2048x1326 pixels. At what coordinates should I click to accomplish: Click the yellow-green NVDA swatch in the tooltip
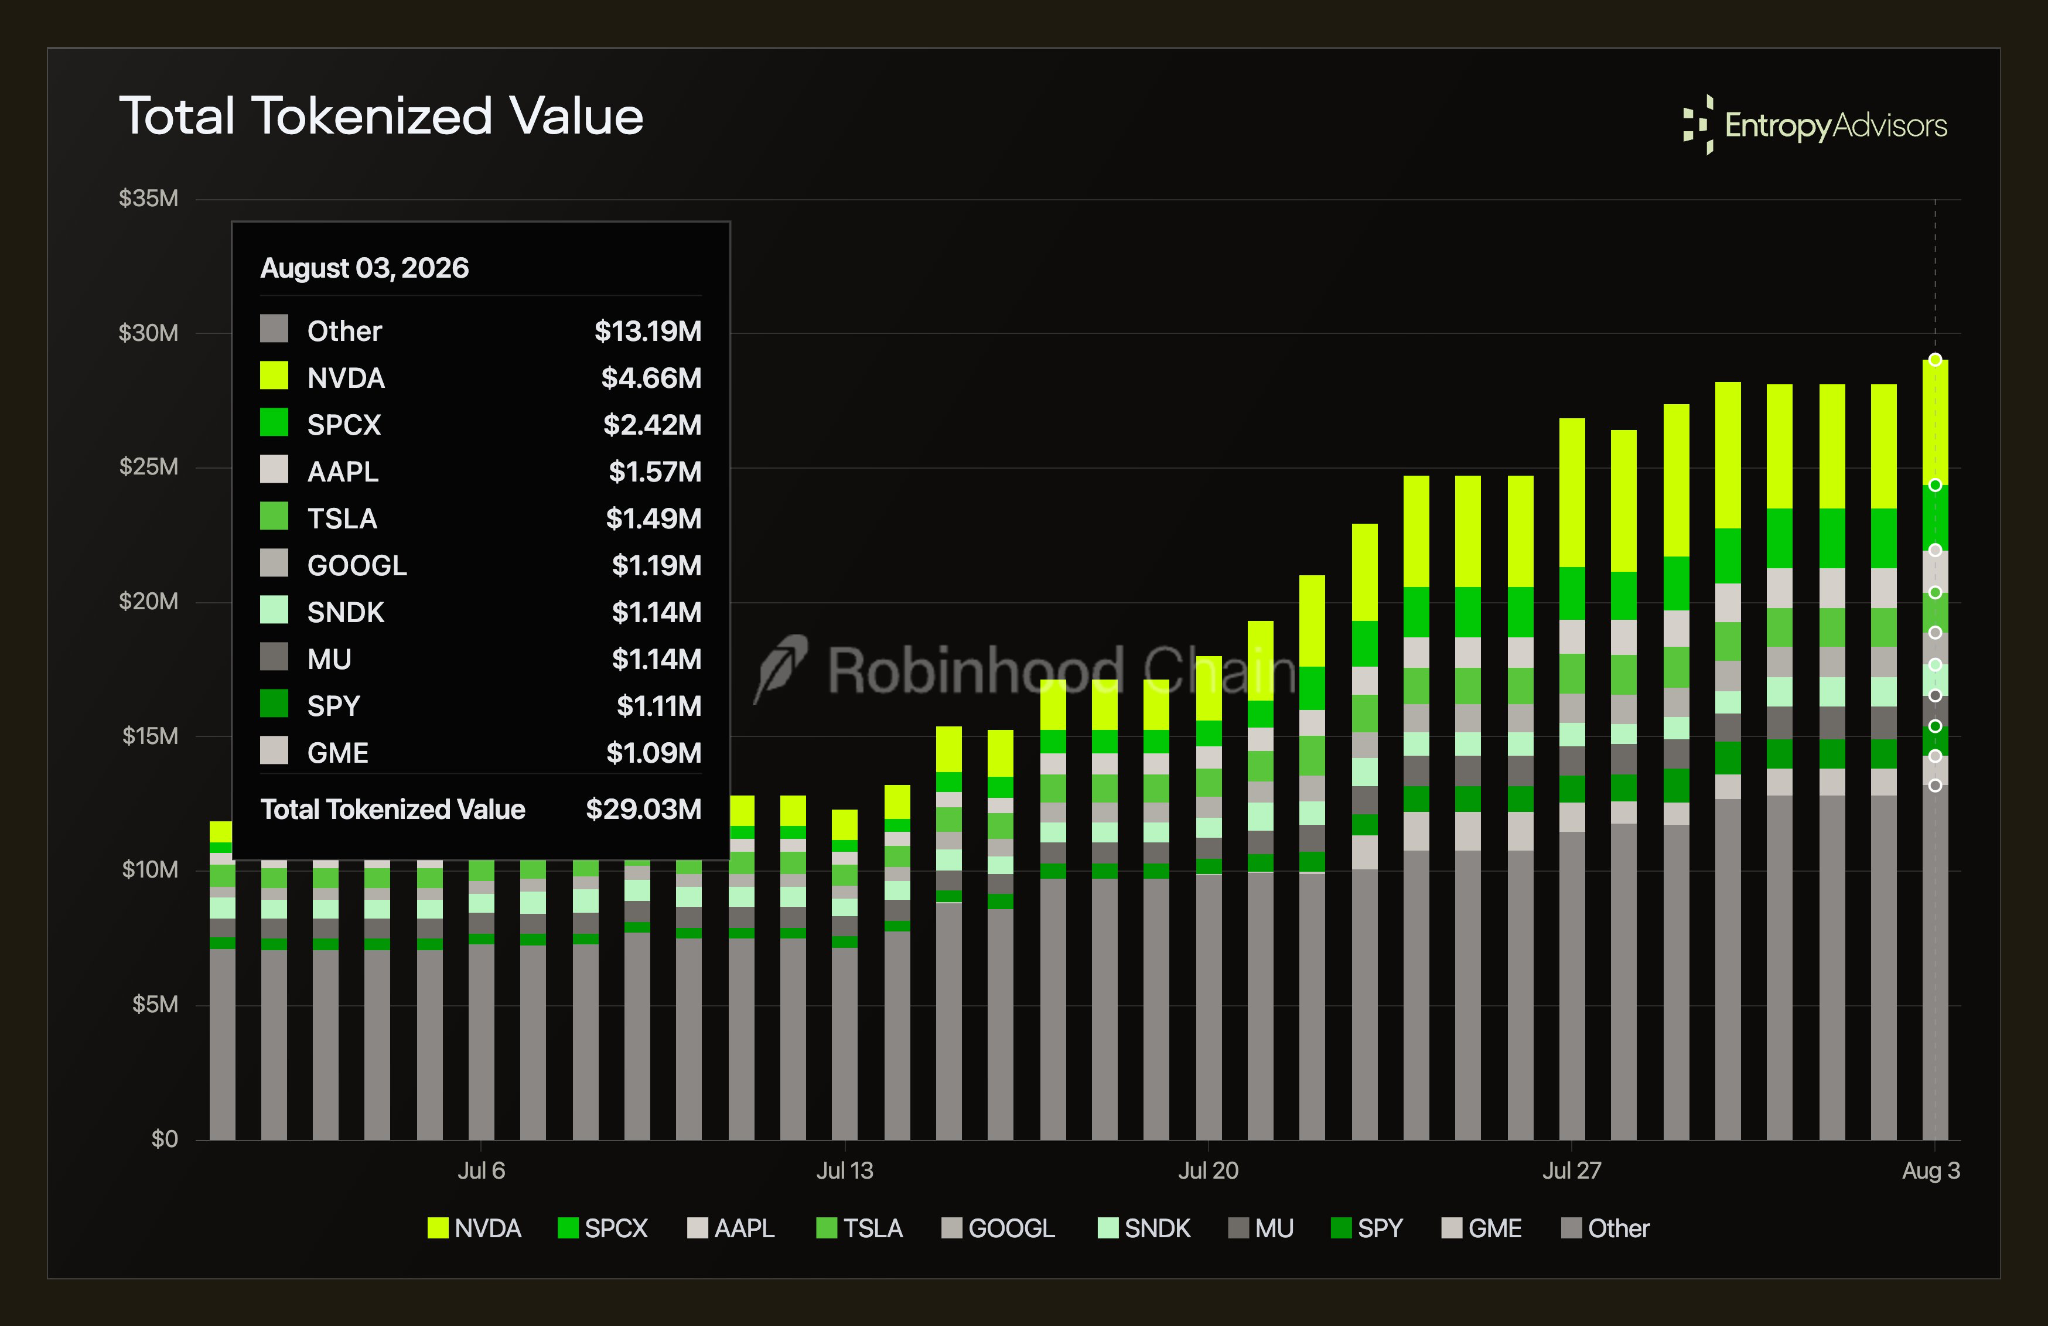click(x=274, y=376)
